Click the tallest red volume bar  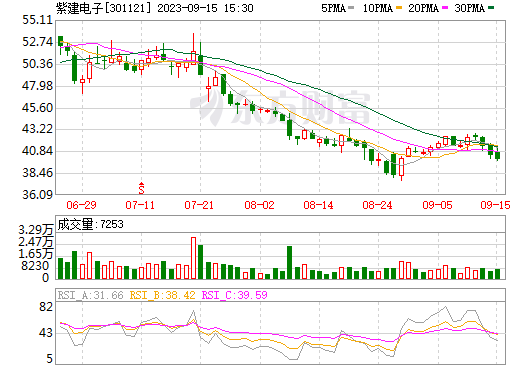click(x=193, y=258)
